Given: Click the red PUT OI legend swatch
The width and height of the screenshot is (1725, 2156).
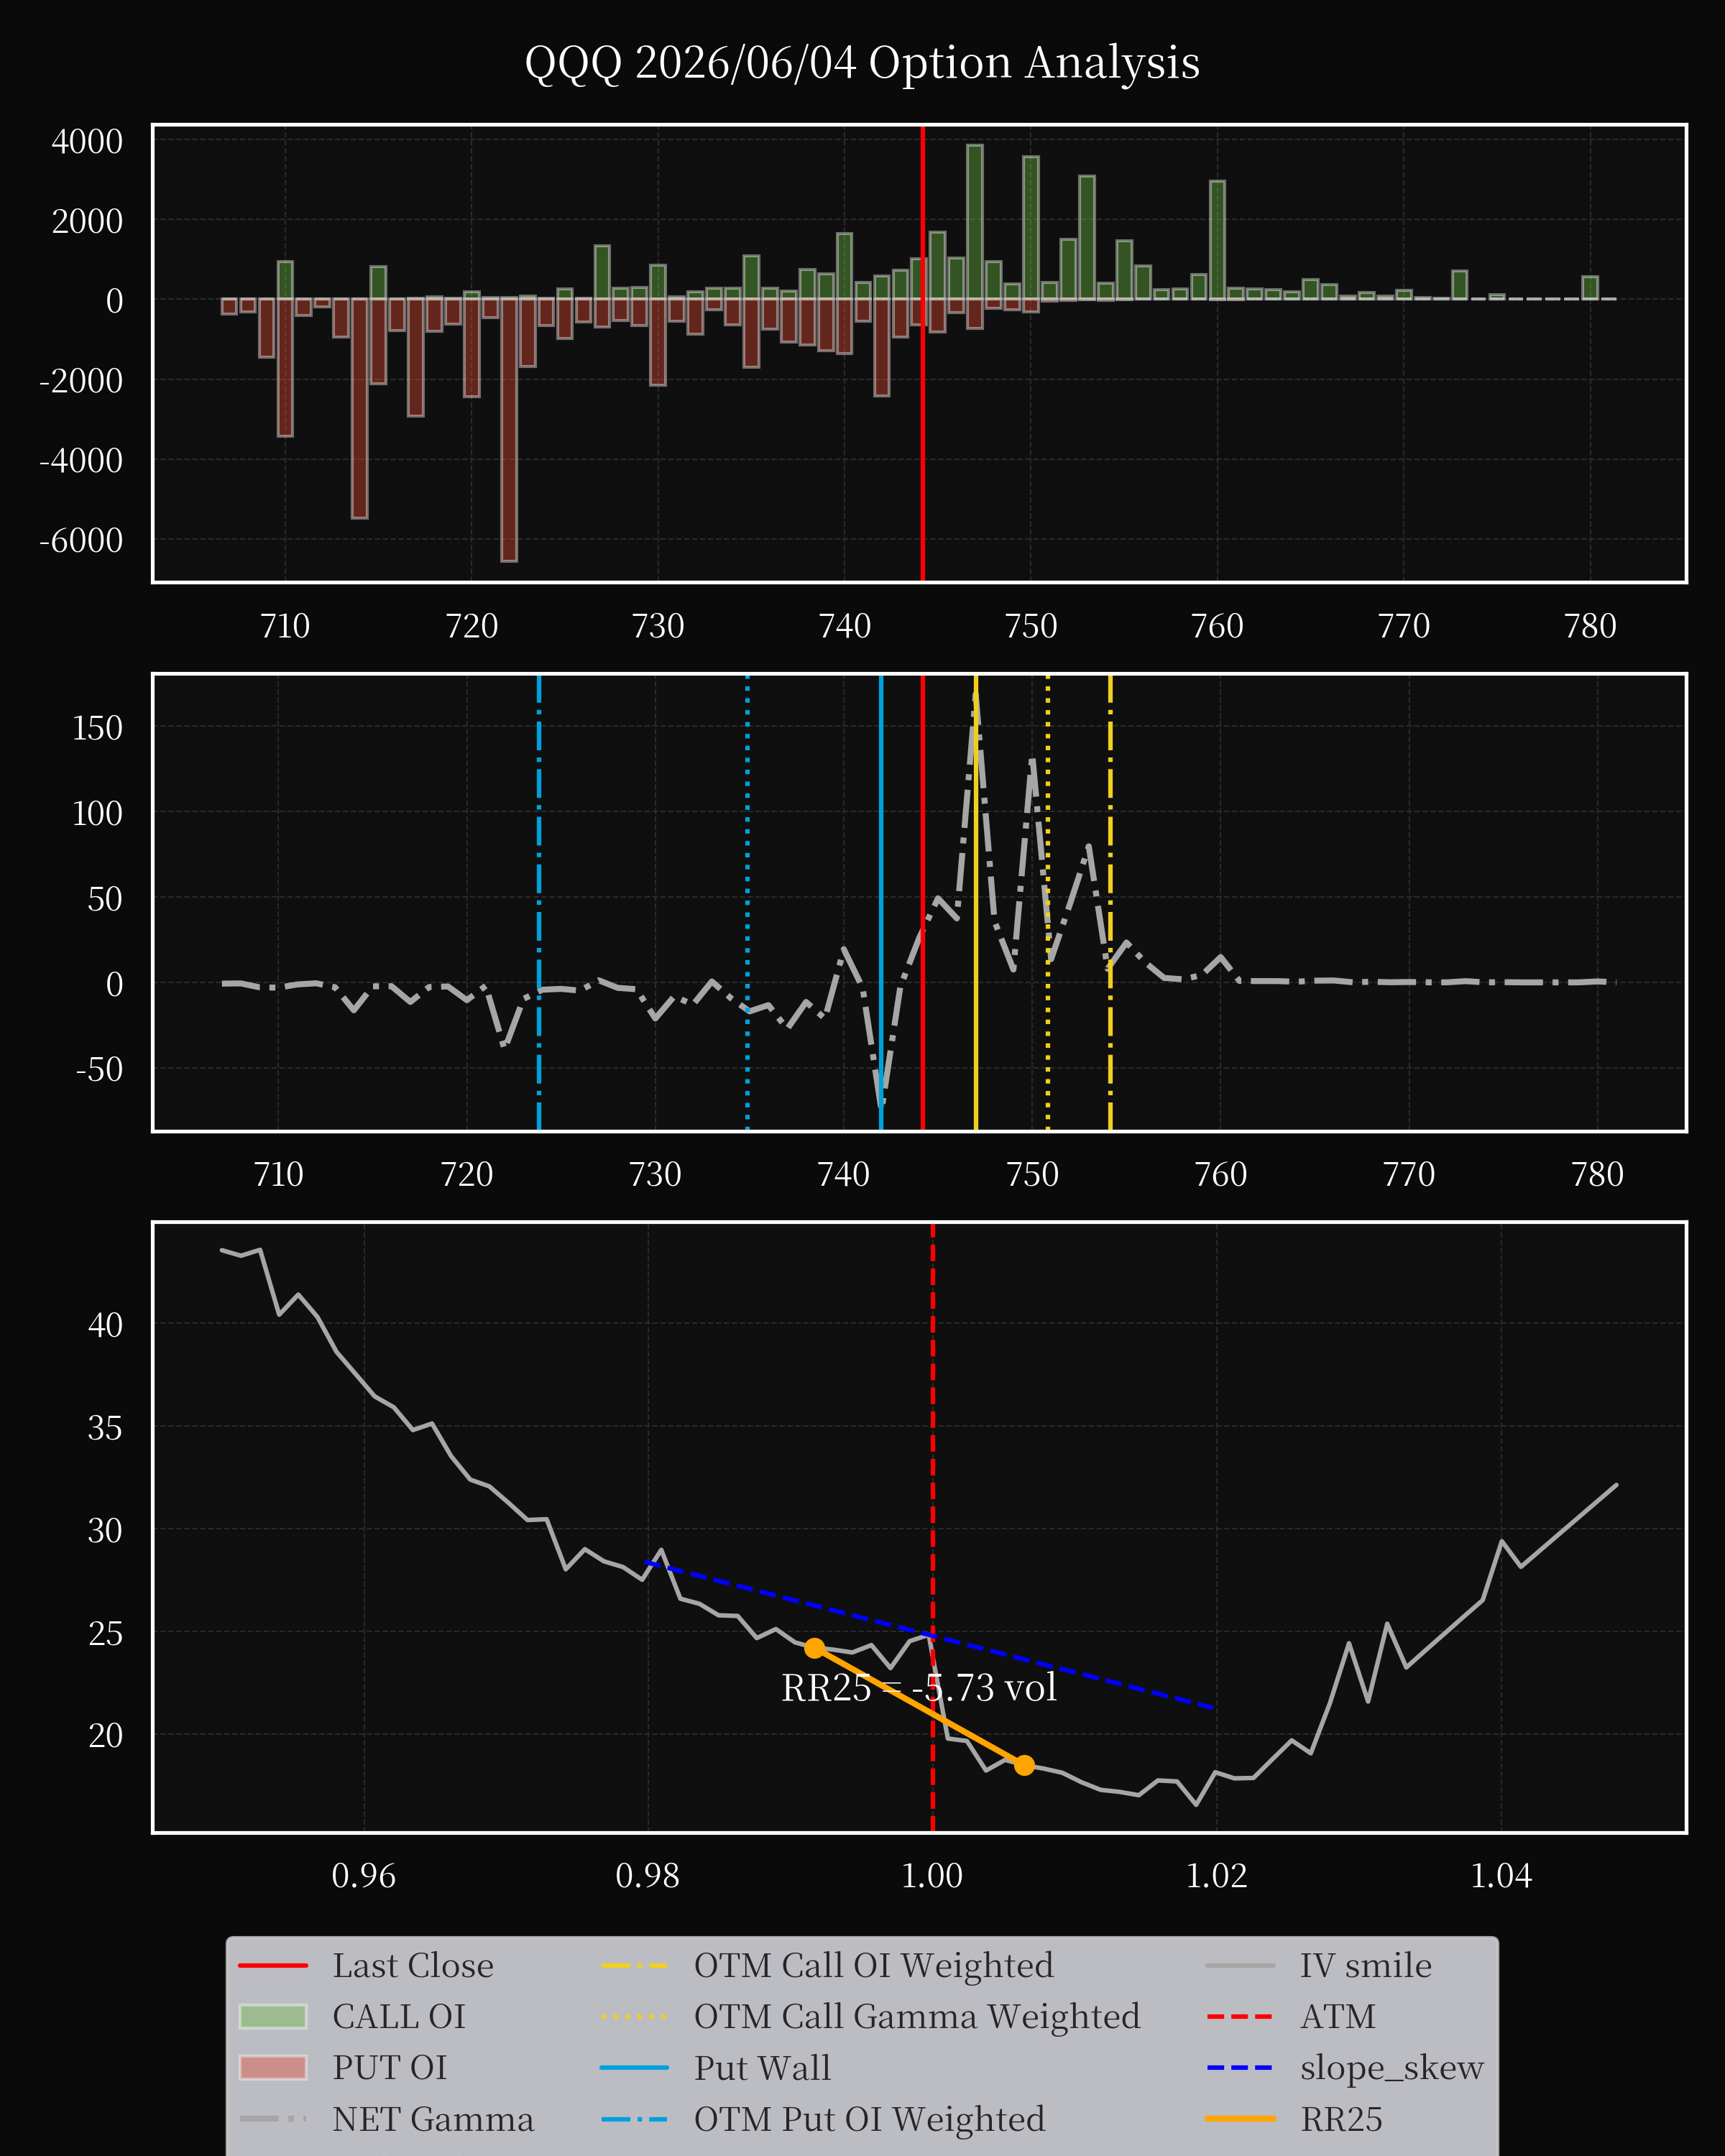Looking at the screenshot, I should coord(273,2067).
